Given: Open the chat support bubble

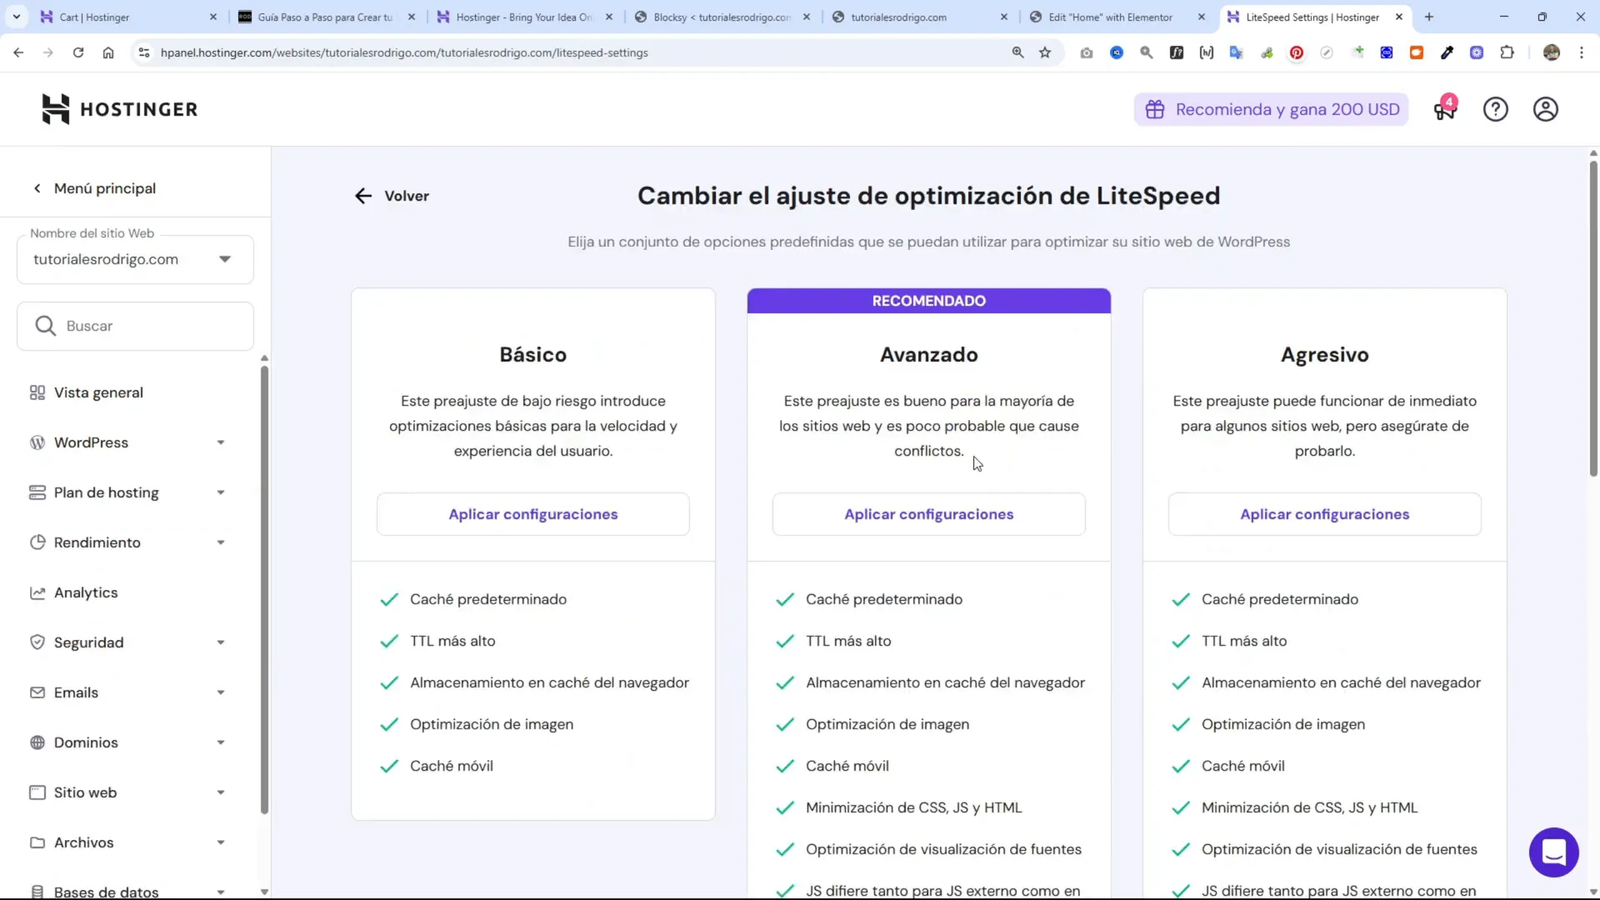Looking at the screenshot, I should (1553, 852).
